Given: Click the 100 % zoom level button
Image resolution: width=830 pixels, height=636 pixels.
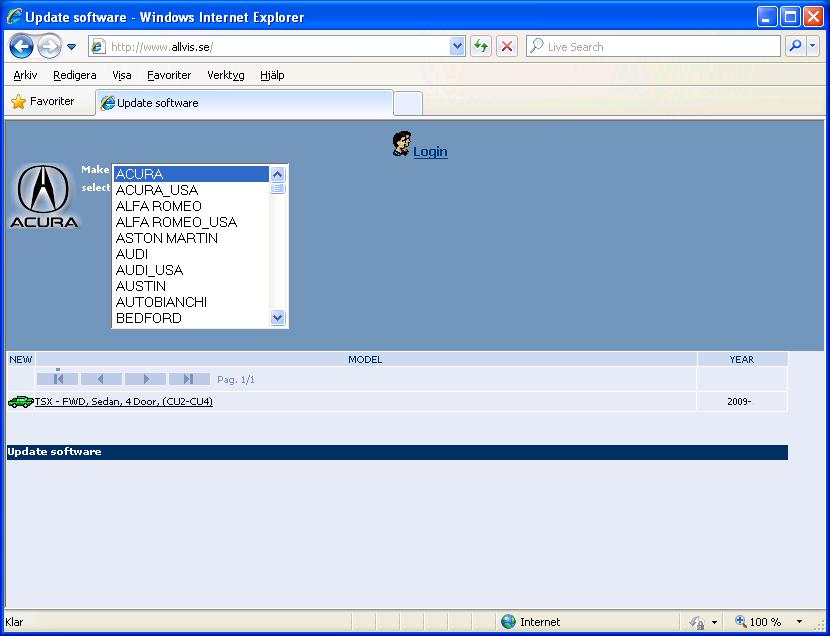Looking at the screenshot, I should (x=758, y=622).
